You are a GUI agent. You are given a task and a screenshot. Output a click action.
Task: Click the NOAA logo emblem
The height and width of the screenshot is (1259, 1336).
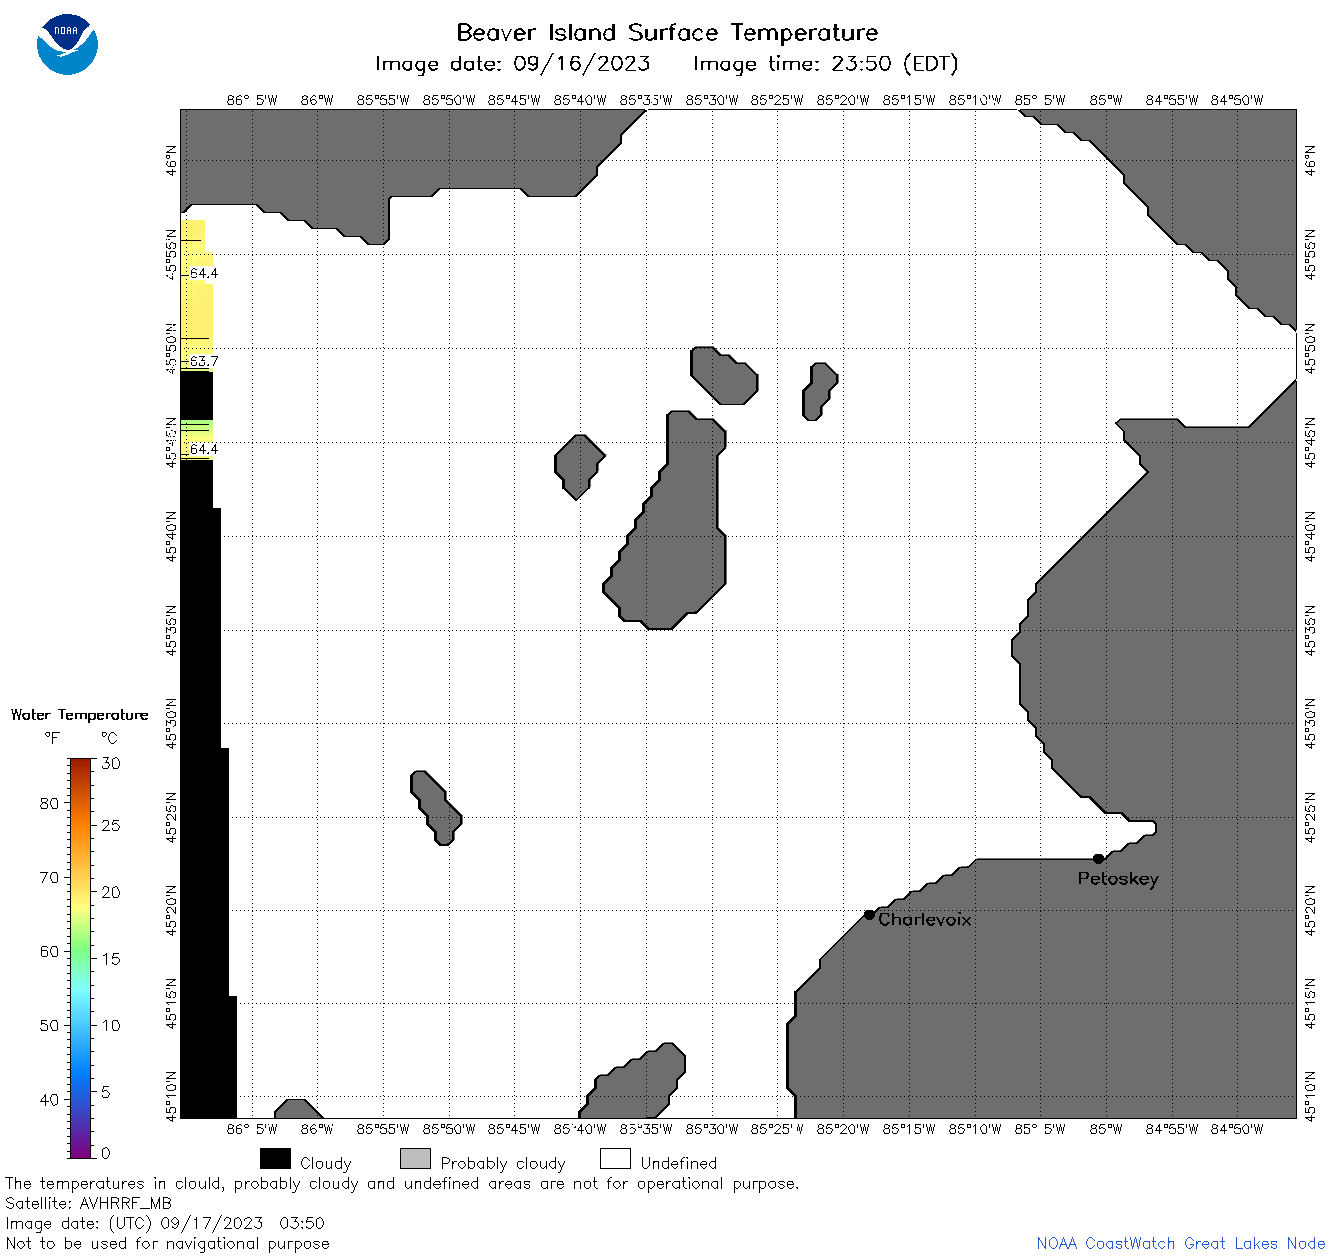(x=67, y=45)
